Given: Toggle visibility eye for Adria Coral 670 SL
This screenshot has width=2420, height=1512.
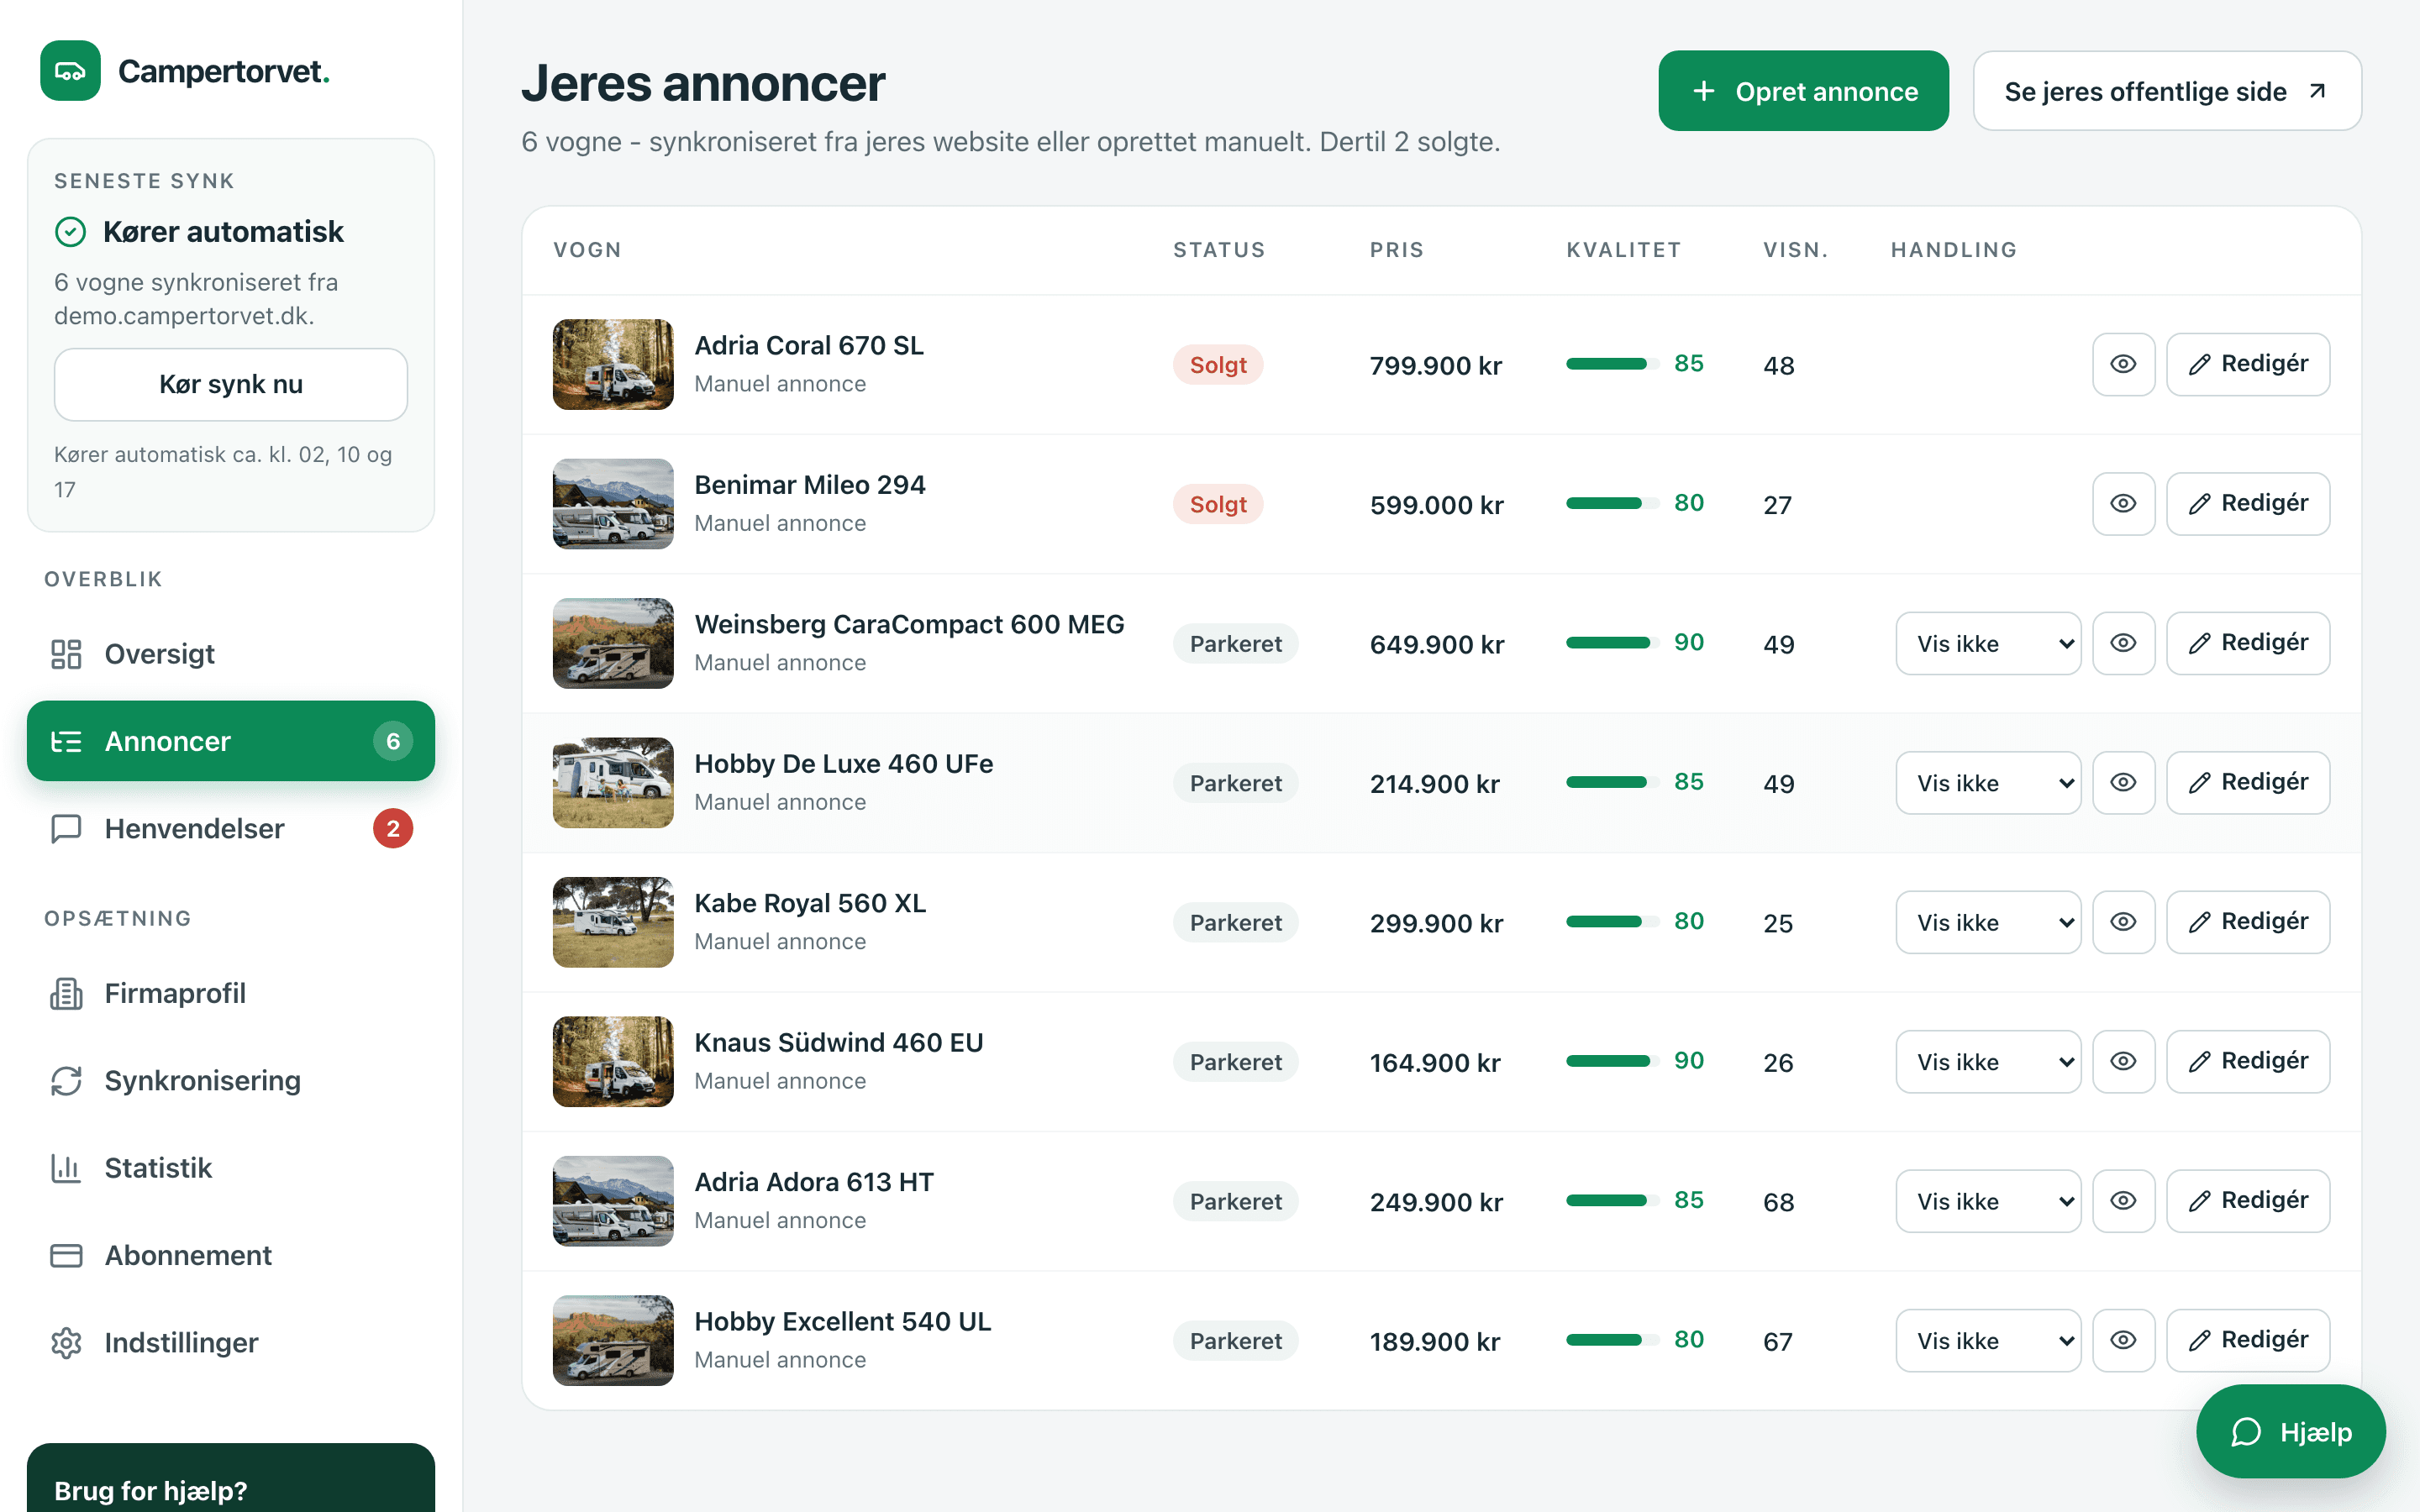Looking at the screenshot, I should tap(2123, 364).
